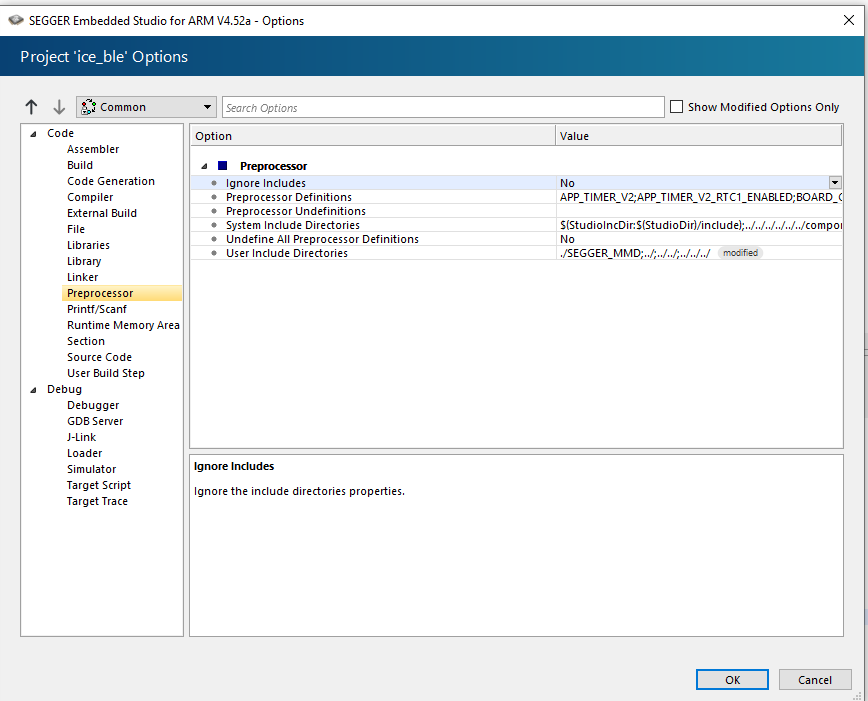This screenshot has height=701, width=868.
Task: Select Debugger in the options tree
Action: tap(93, 405)
